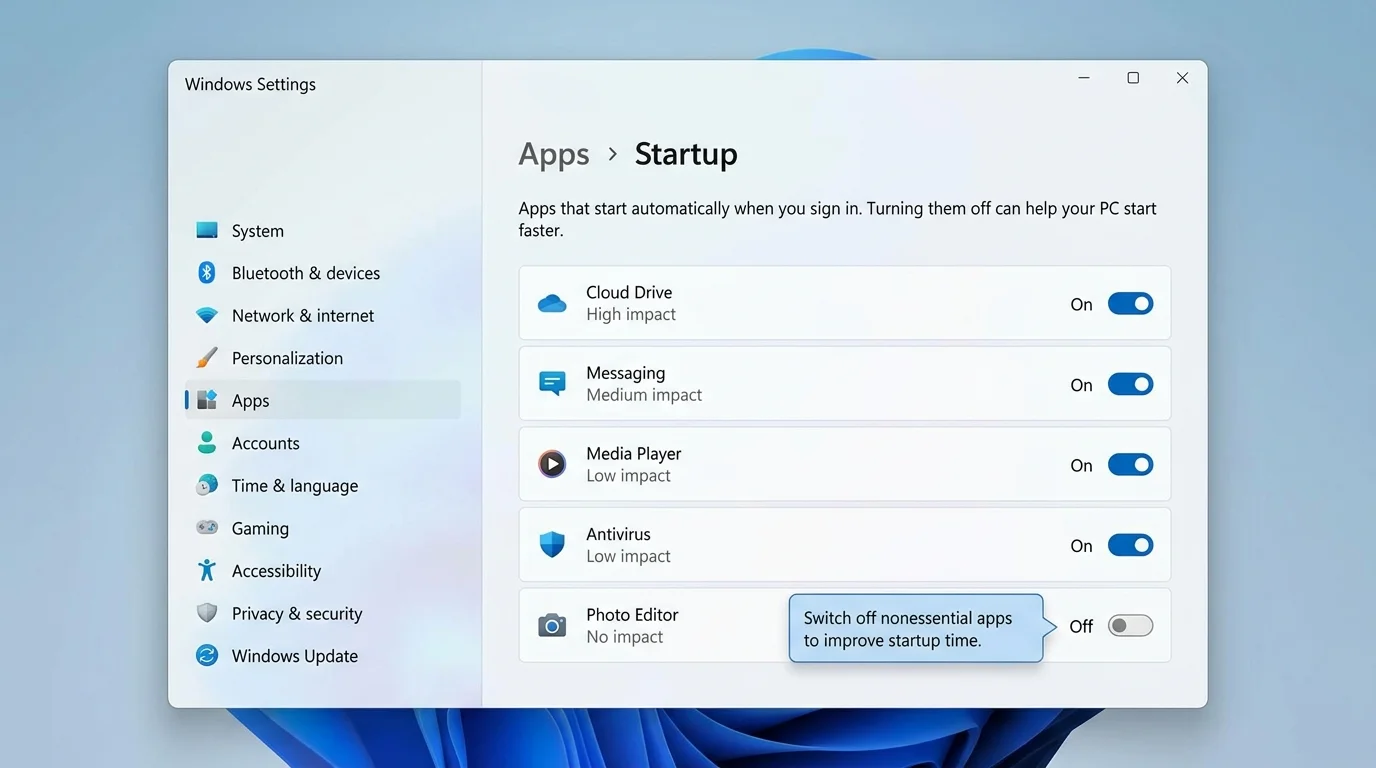The width and height of the screenshot is (1376, 768).
Task: Click the Cloud Drive cloud icon
Action: coord(552,303)
